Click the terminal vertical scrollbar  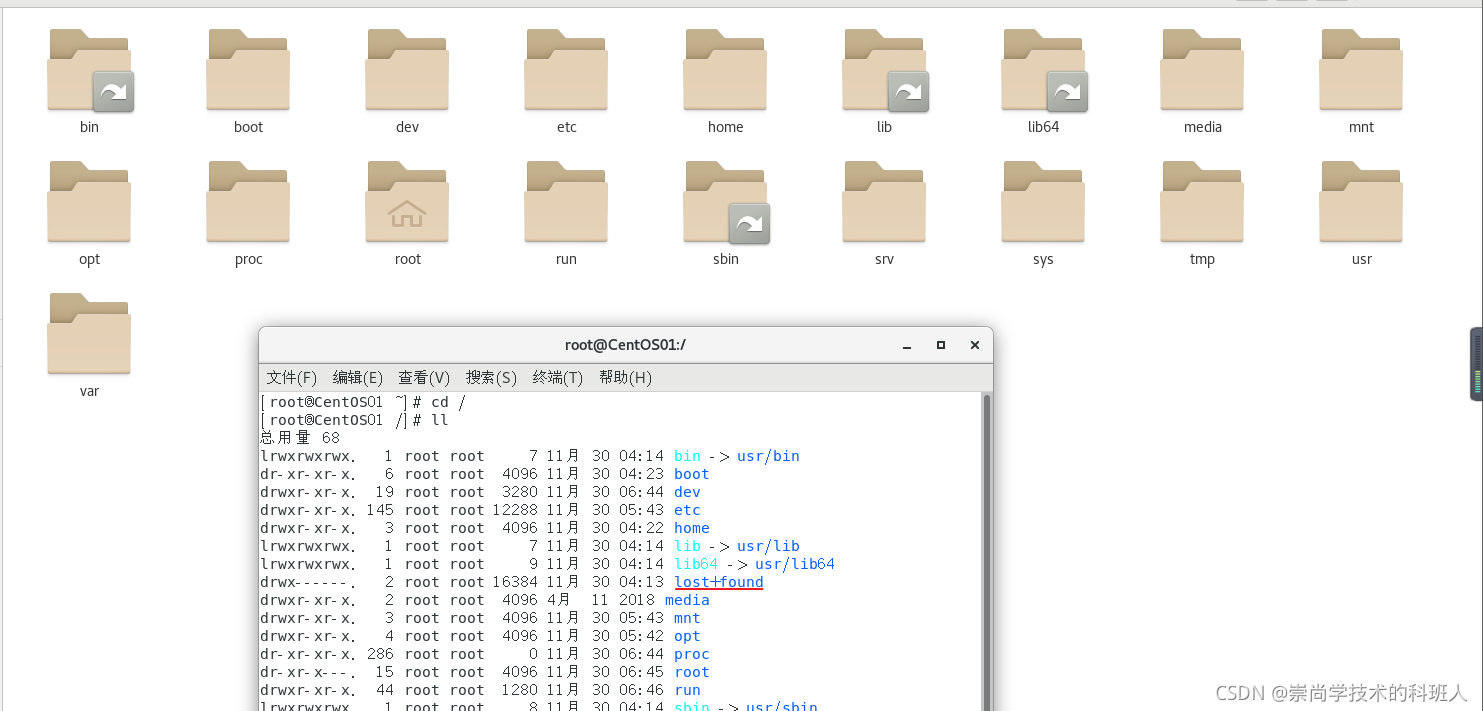tap(987, 551)
